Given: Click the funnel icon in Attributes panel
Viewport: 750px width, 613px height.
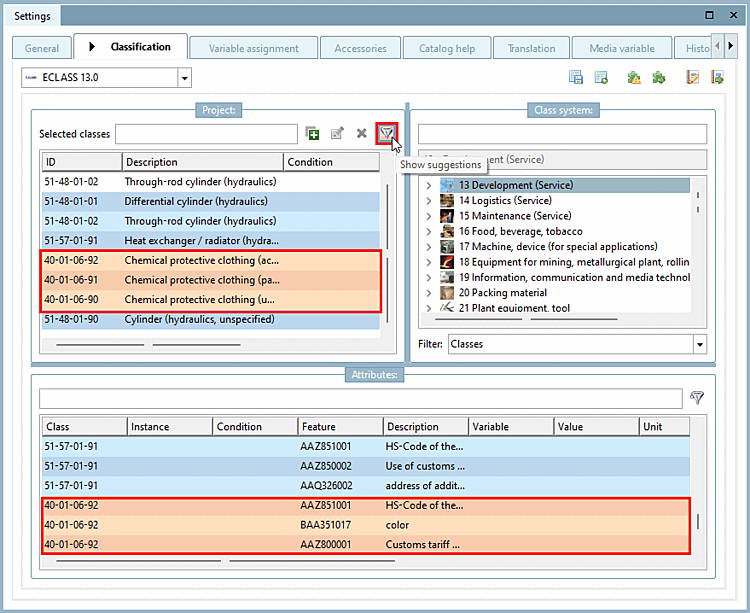Looking at the screenshot, I should coord(697,397).
